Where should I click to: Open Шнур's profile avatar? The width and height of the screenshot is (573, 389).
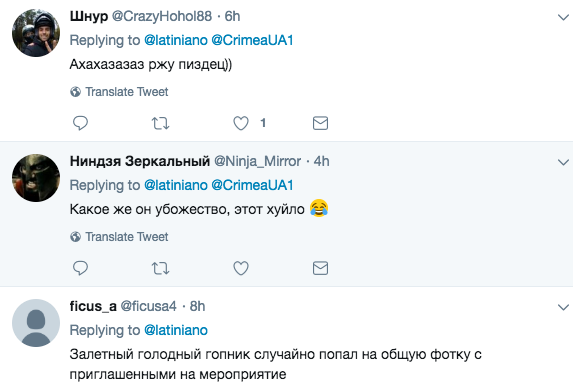[x=36, y=33]
